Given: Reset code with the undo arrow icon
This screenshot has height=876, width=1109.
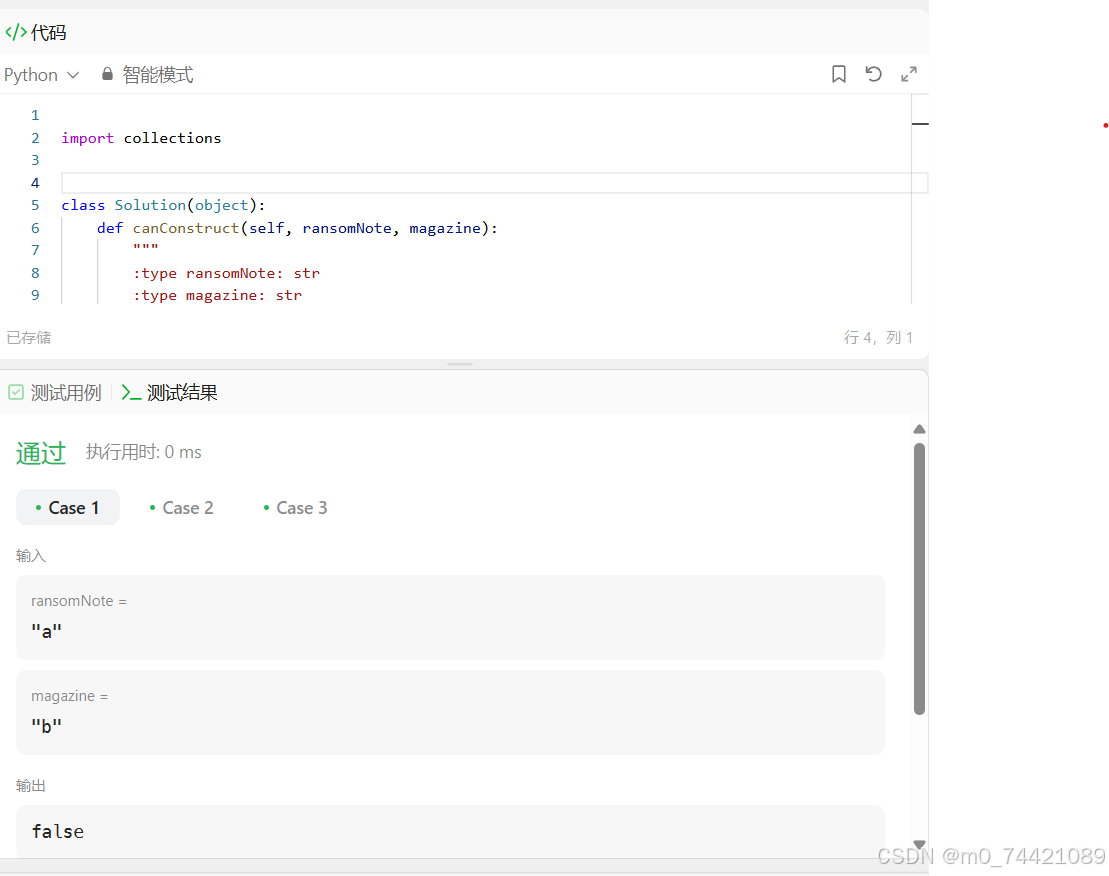Looking at the screenshot, I should 873,74.
